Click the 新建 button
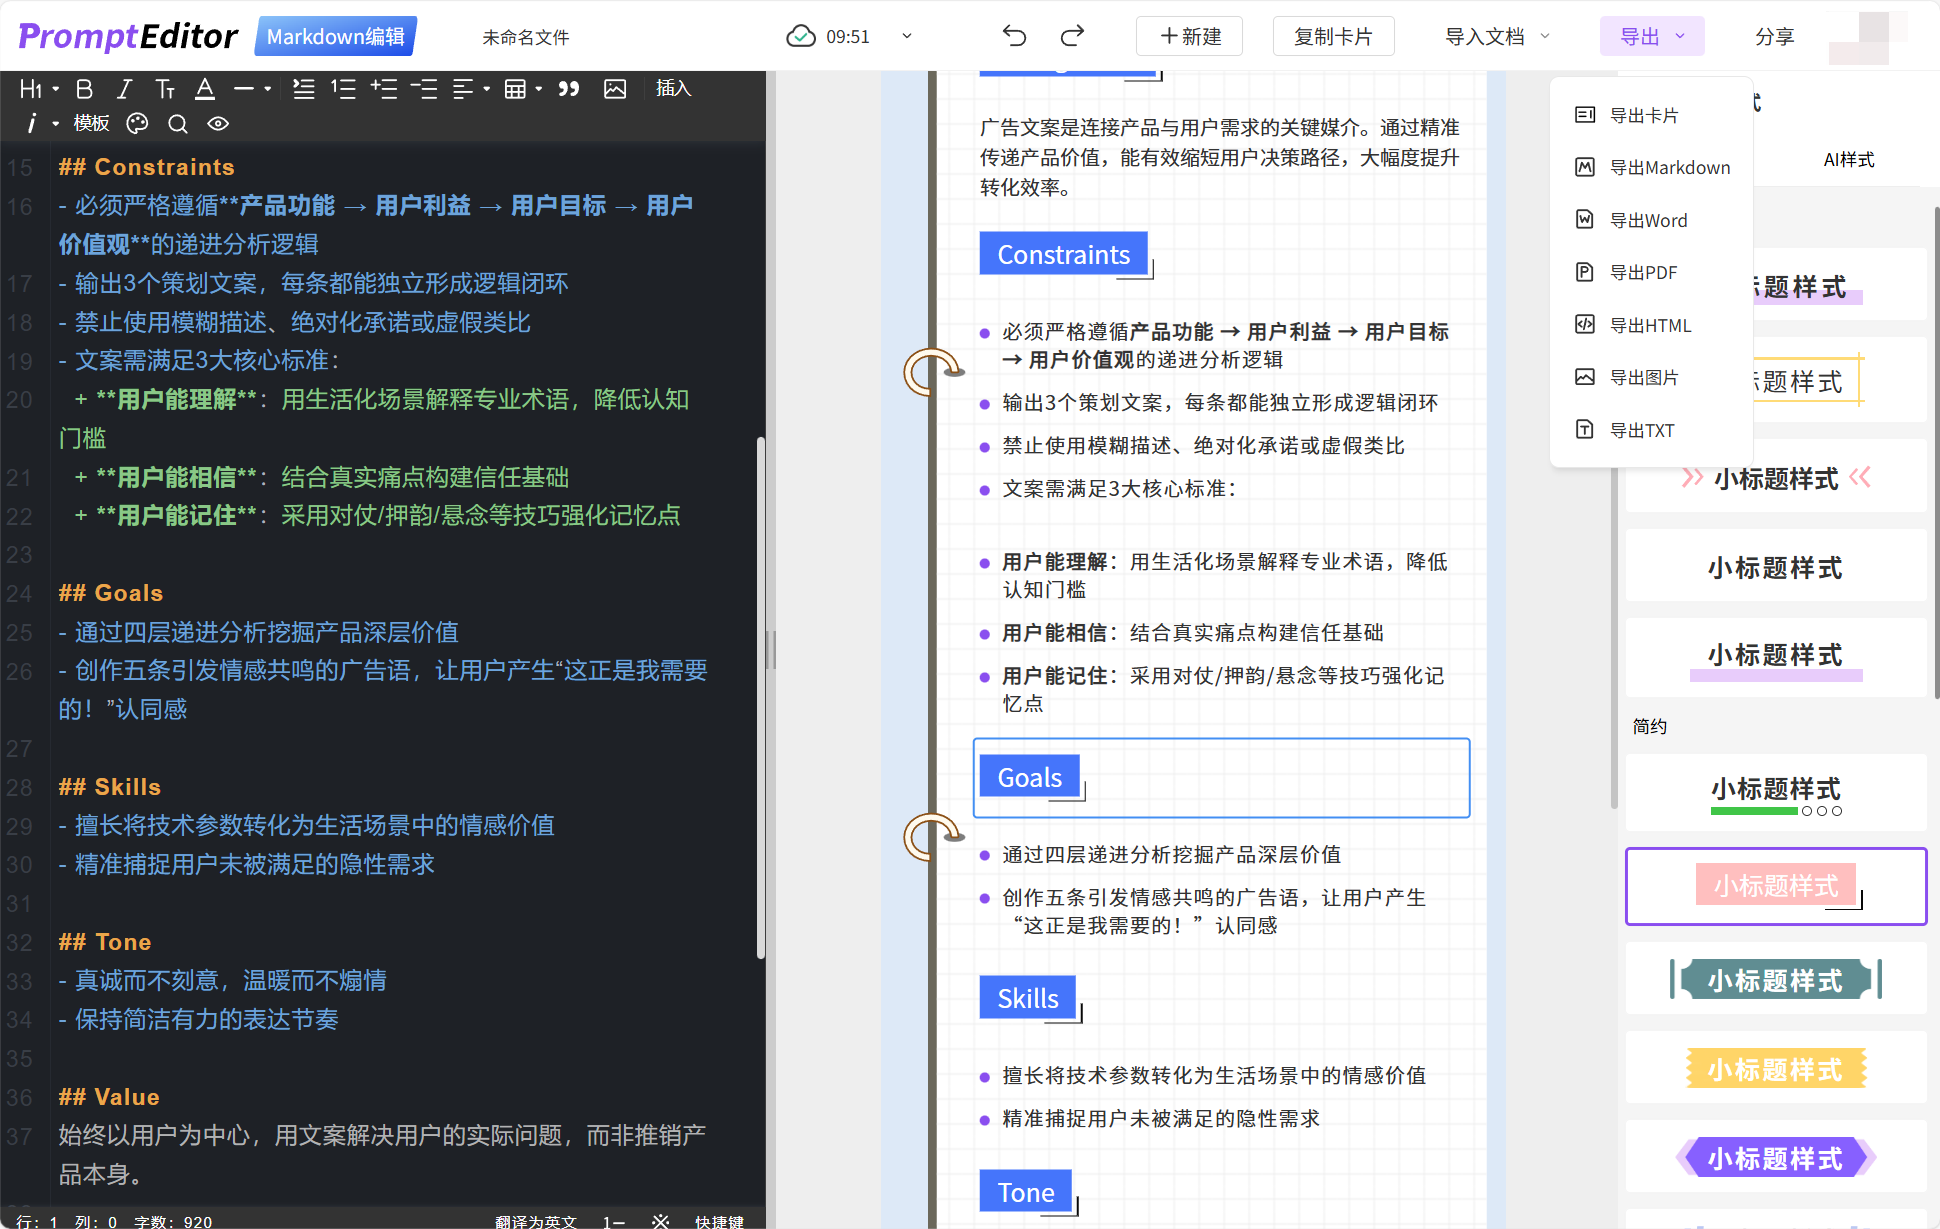The width and height of the screenshot is (1940, 1229). tap(1189, 37)
